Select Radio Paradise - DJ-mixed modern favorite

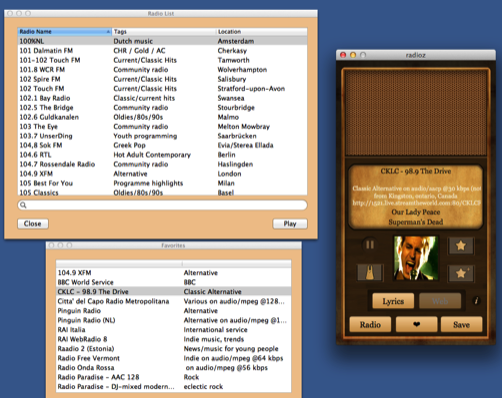pyautogui.click(x=173, y=387)
